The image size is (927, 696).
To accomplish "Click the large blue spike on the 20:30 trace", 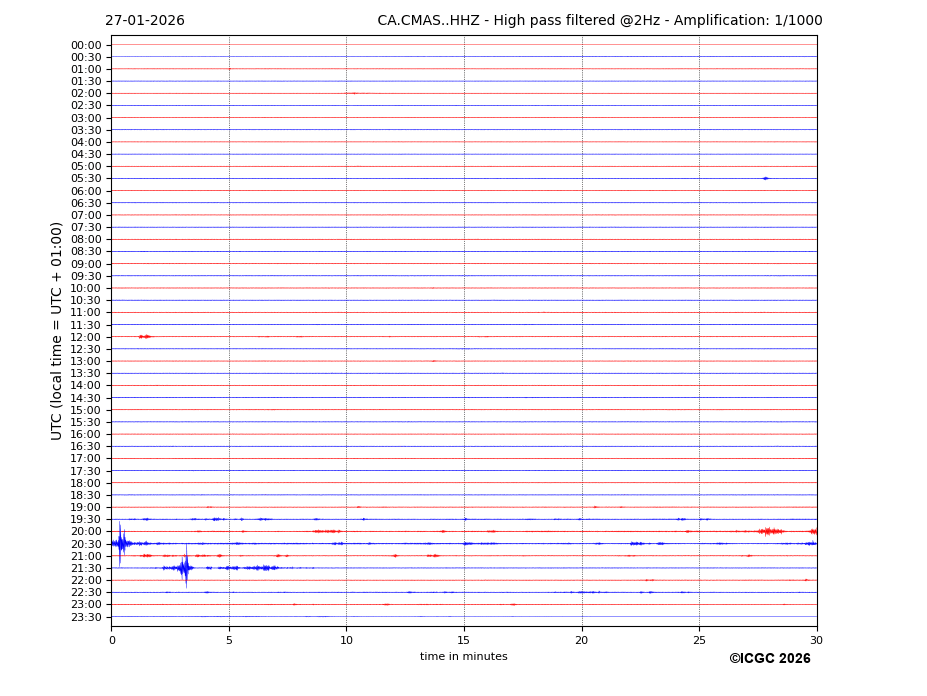I will pos(120,543).
